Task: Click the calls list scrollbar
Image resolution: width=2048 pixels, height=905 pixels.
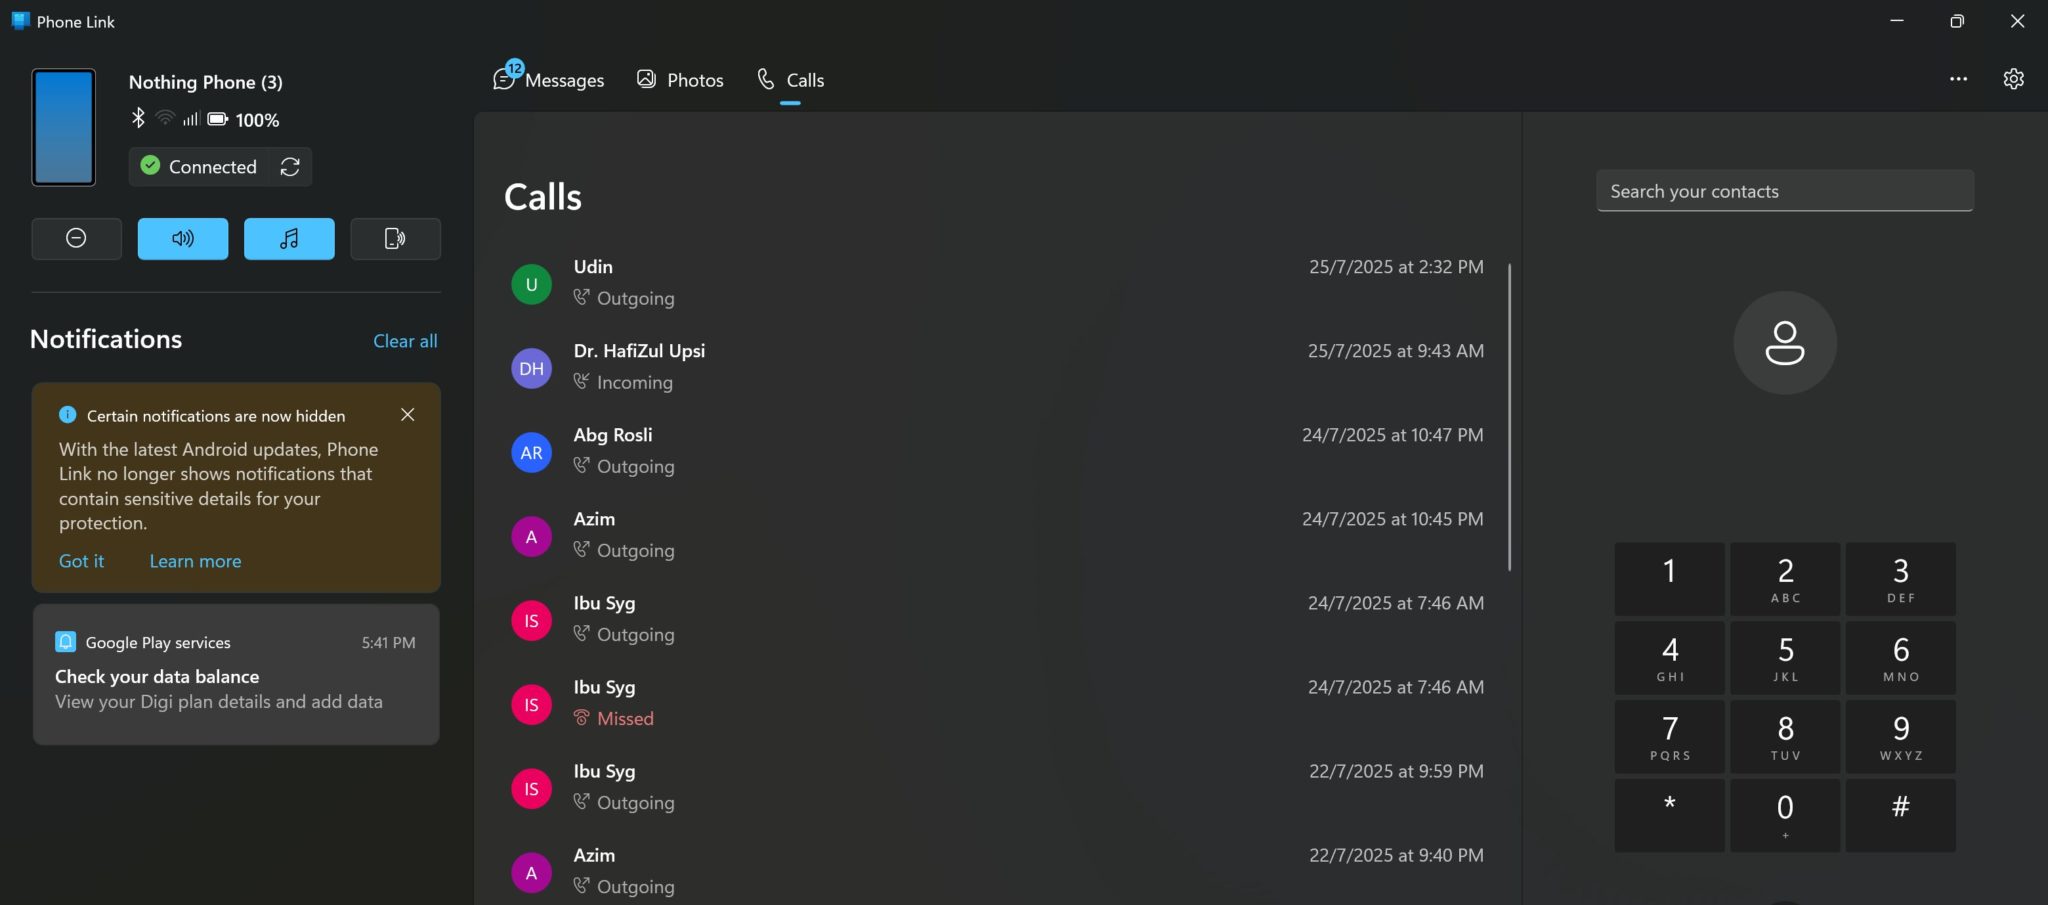Action: (1509, 417)
